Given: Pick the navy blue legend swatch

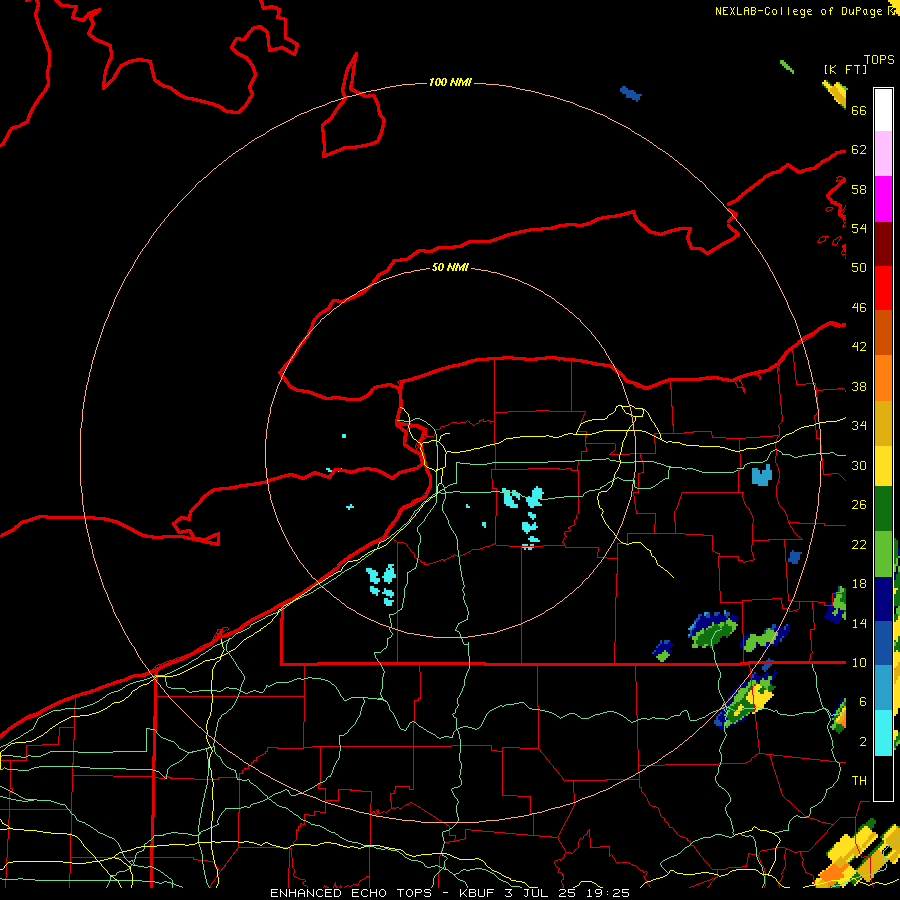Looking at the screenshot, I should click(x=883, y=599).
